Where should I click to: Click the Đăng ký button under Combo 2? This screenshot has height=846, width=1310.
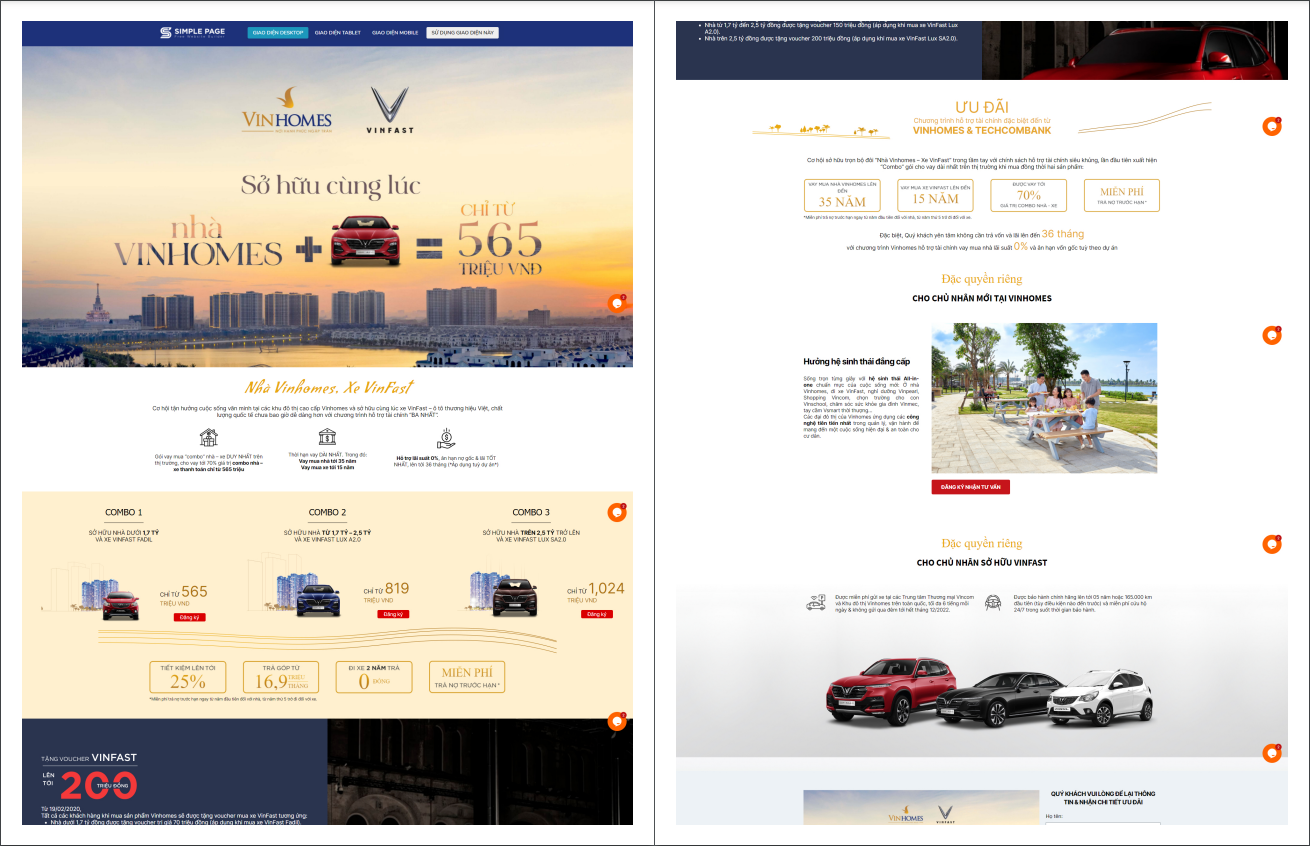pyautogui.click(x=393, y=614)
